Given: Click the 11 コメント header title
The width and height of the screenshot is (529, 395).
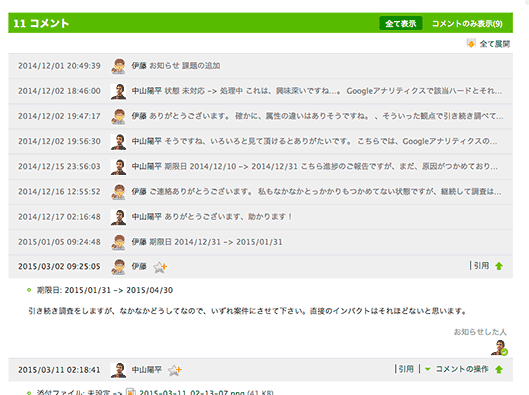Looking at the screenshot, I should tap(41, 23).
